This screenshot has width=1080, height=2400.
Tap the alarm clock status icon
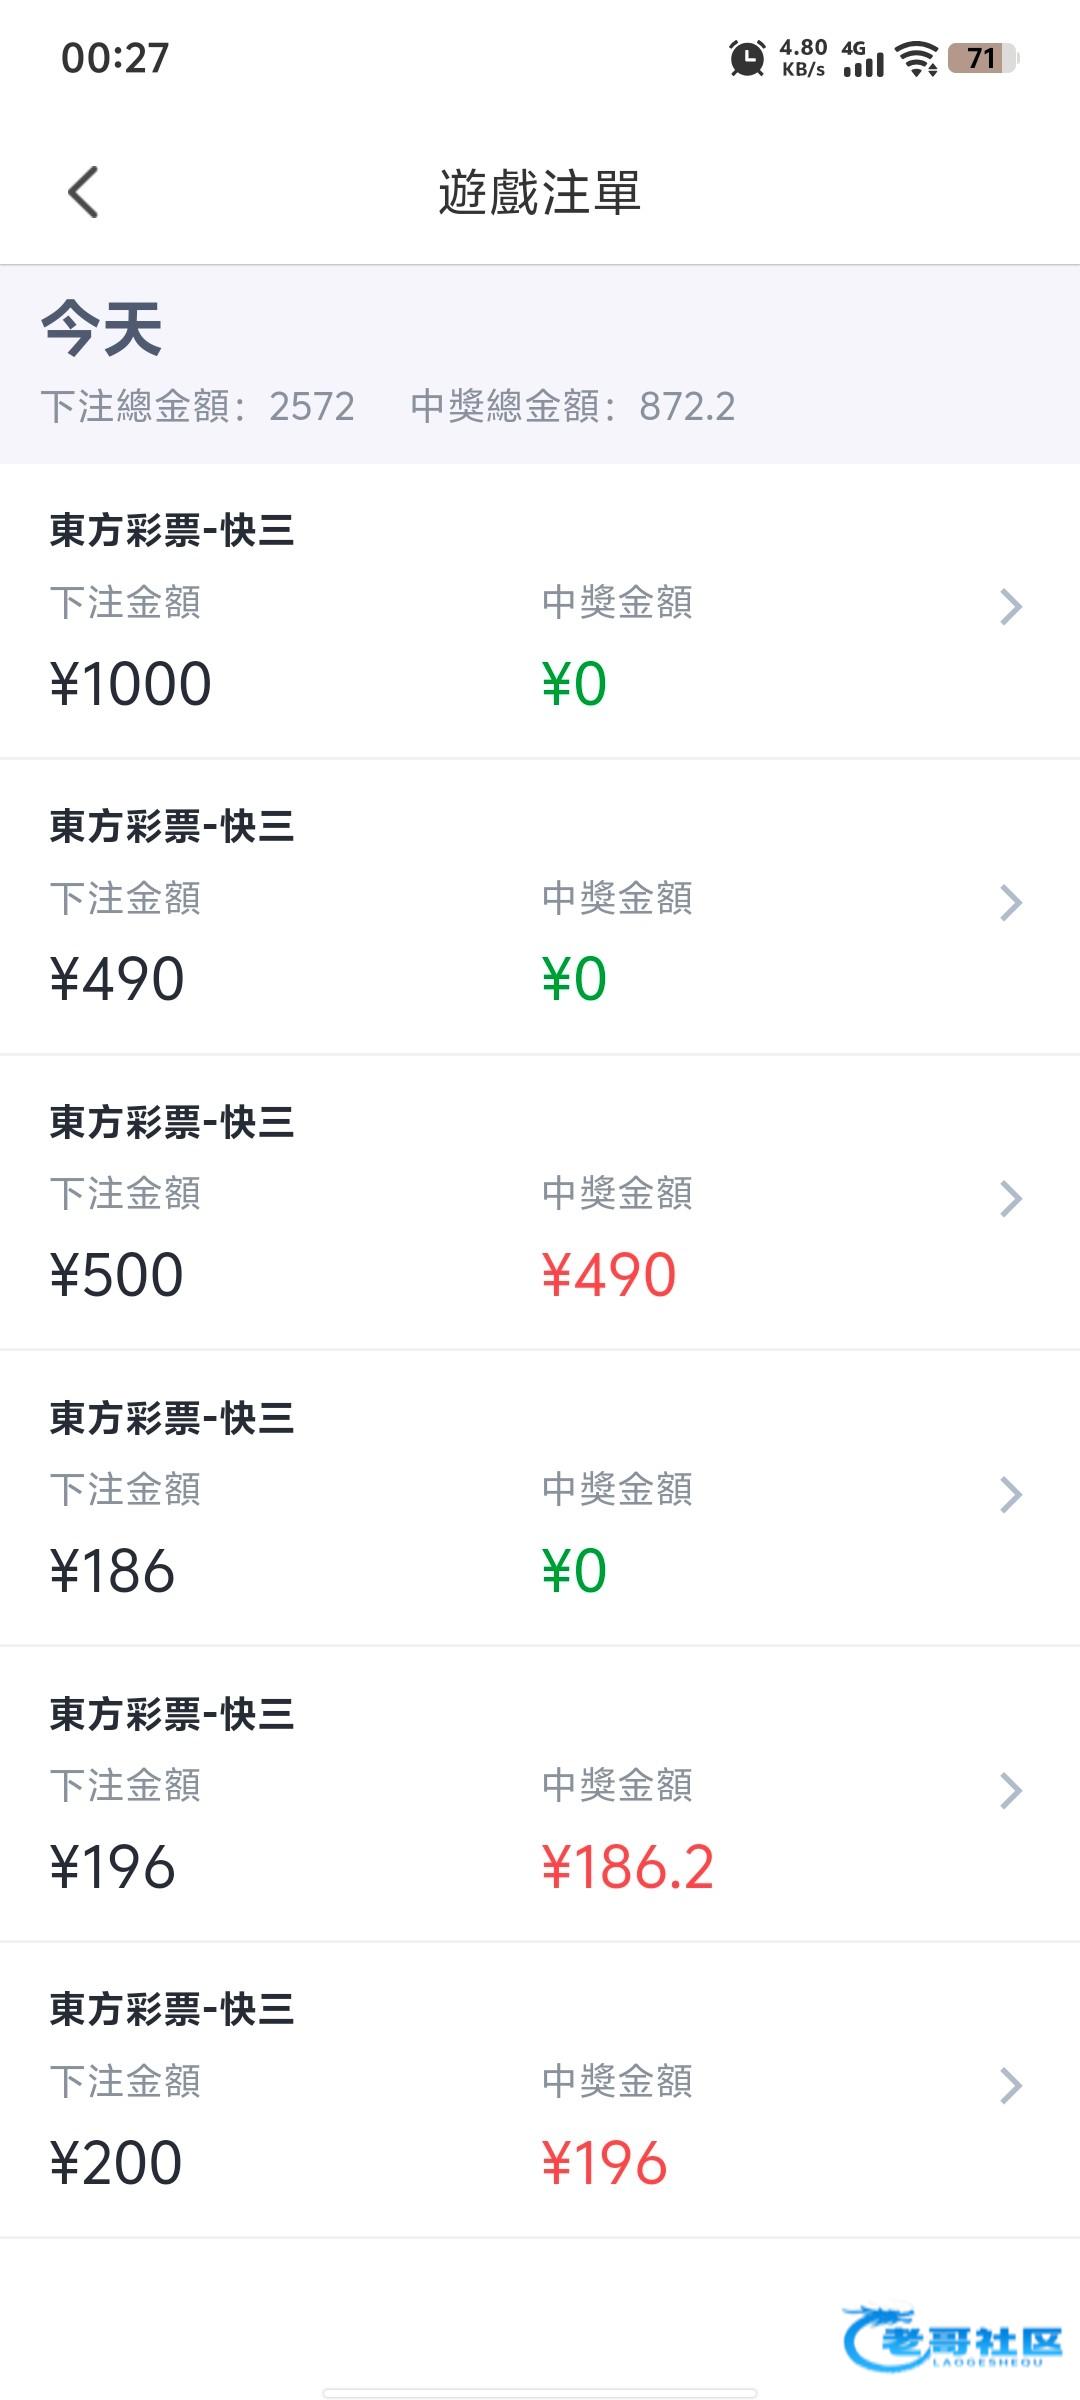pos(746,58)
